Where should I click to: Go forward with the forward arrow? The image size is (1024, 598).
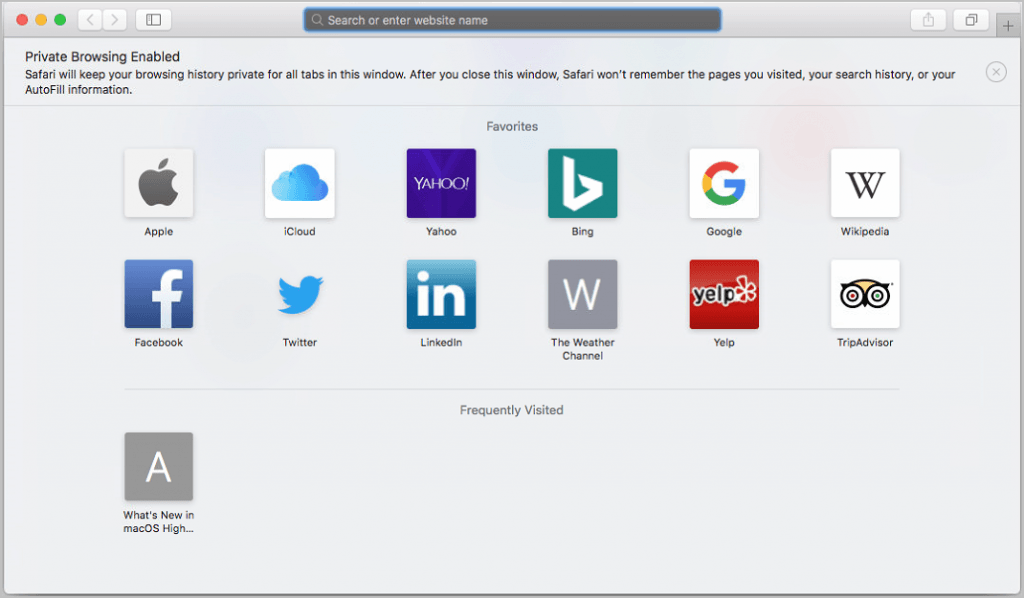115,20
